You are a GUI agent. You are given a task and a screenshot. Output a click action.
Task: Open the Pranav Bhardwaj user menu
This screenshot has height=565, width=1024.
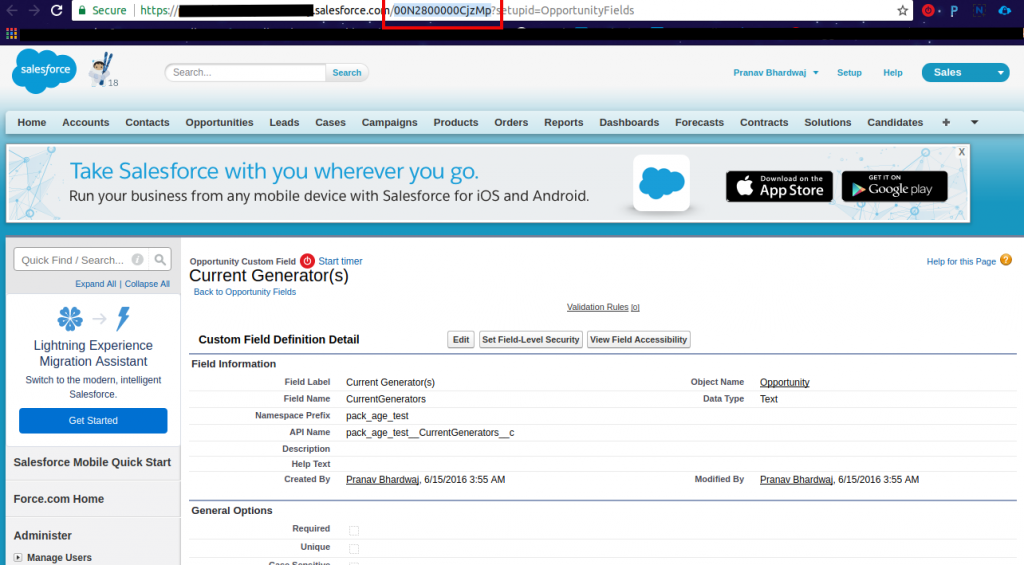click(775, 73)
